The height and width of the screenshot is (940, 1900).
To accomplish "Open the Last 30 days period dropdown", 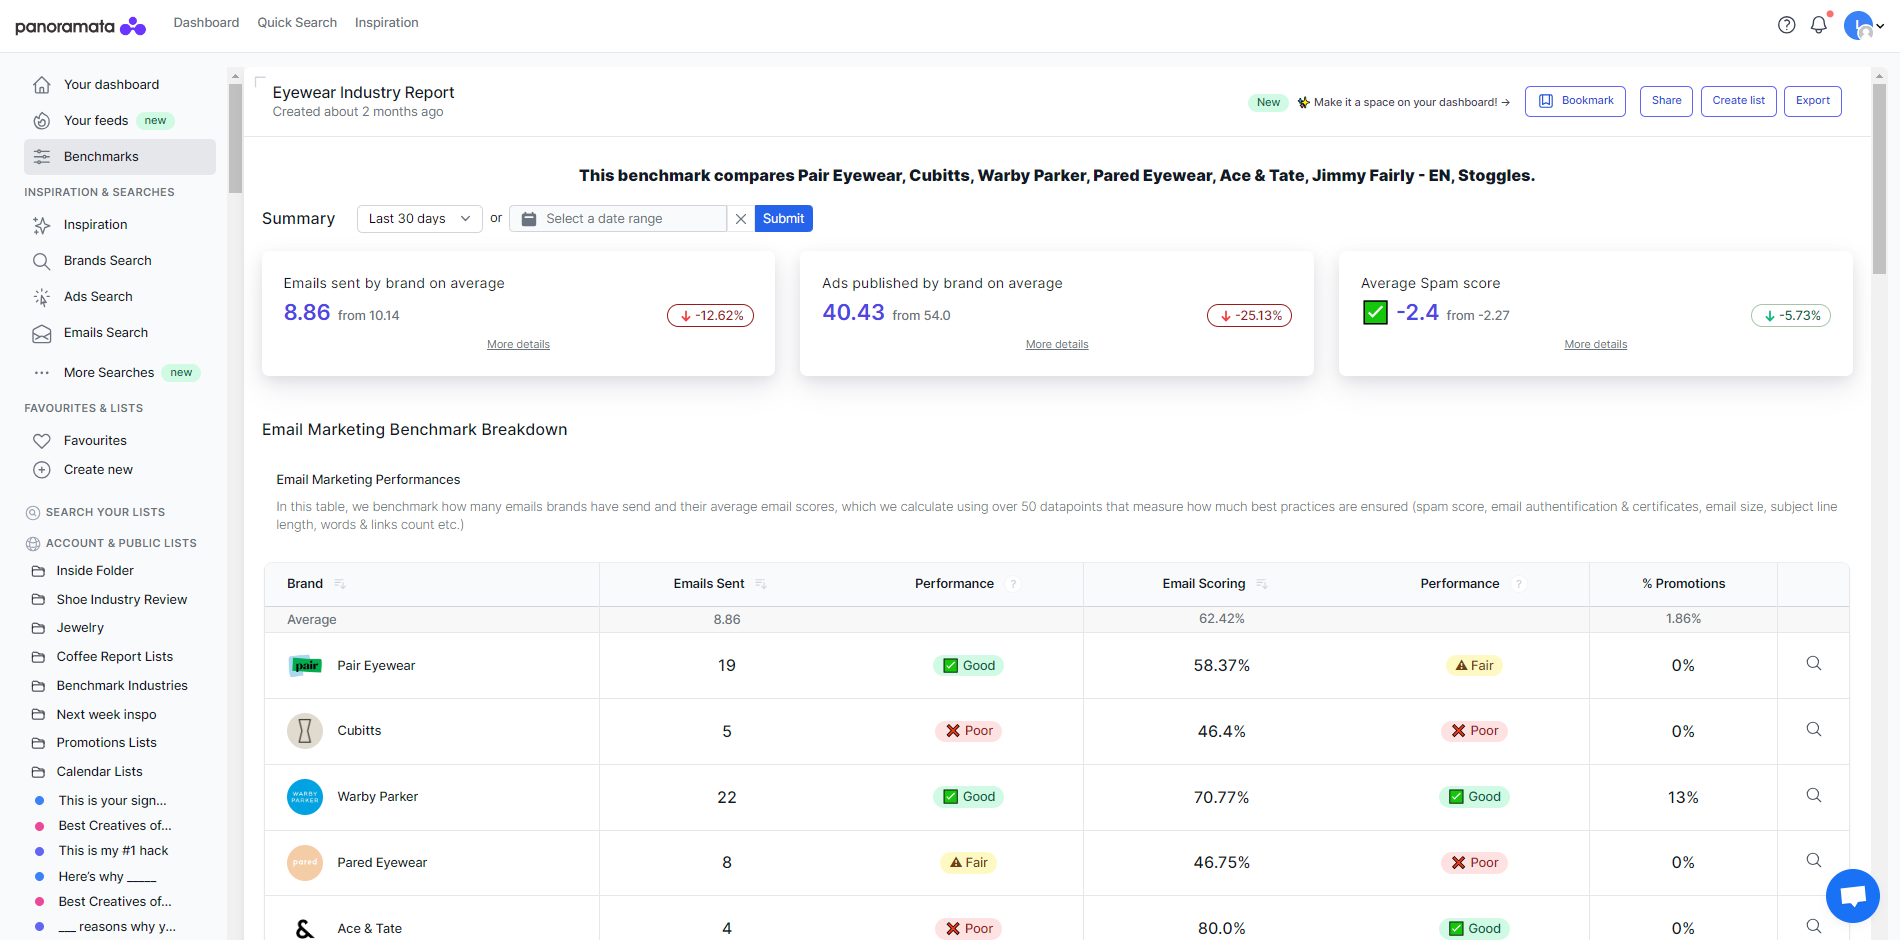I will [420, 219].
